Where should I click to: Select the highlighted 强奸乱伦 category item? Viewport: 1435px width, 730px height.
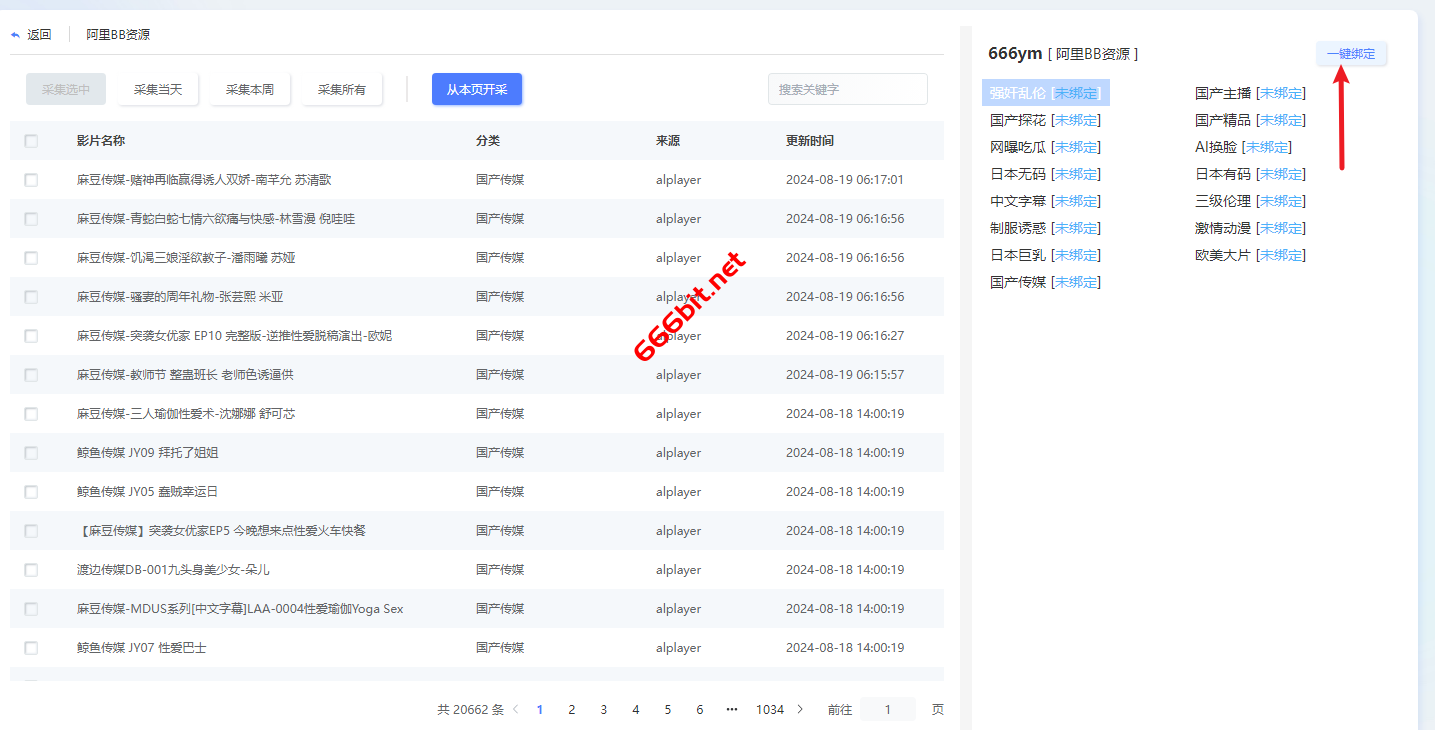coord(1014,92)
